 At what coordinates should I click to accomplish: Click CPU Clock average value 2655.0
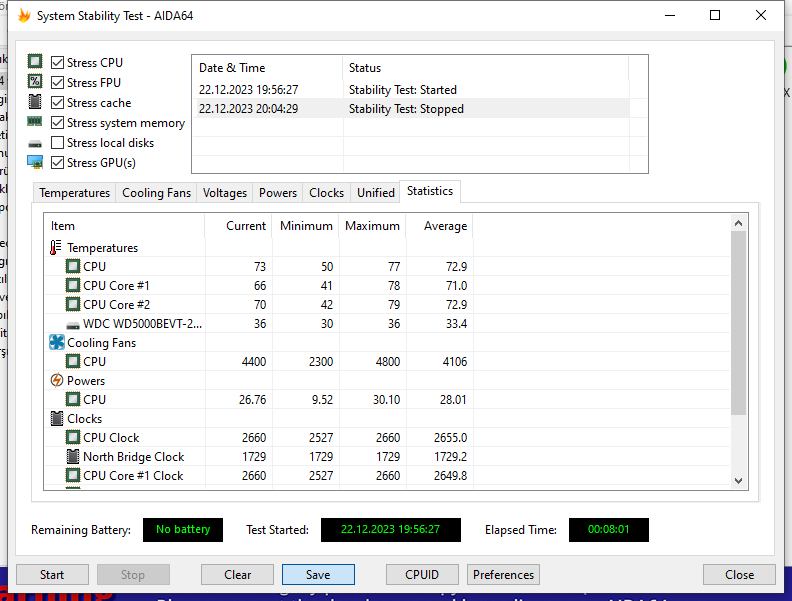[x=451, y=438]
